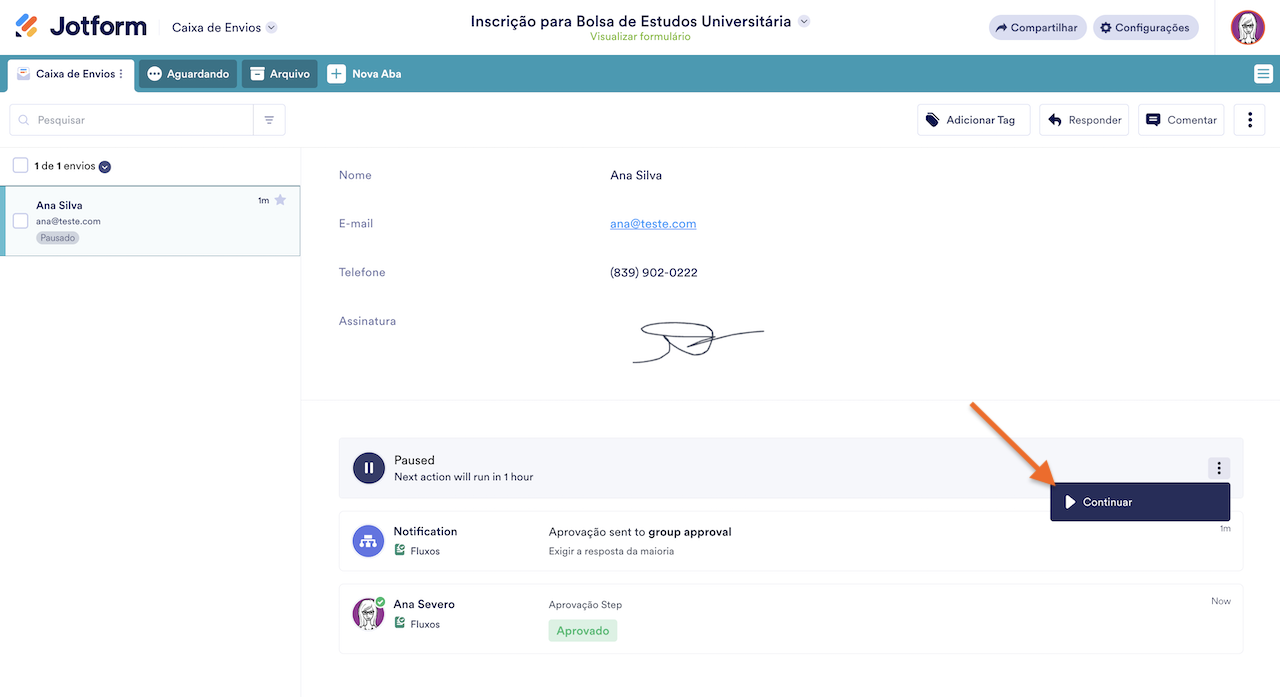Click the Comentar button
Viewport: 1280px width, 697px height.
[x=1181, y=120]
